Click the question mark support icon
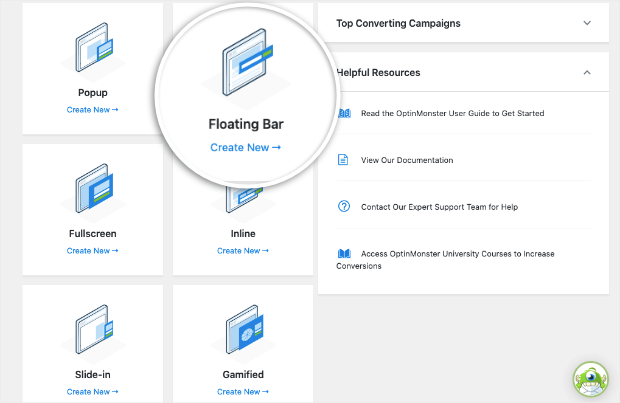The height and width of the screenshot is (403, 620). click(344, 206)
